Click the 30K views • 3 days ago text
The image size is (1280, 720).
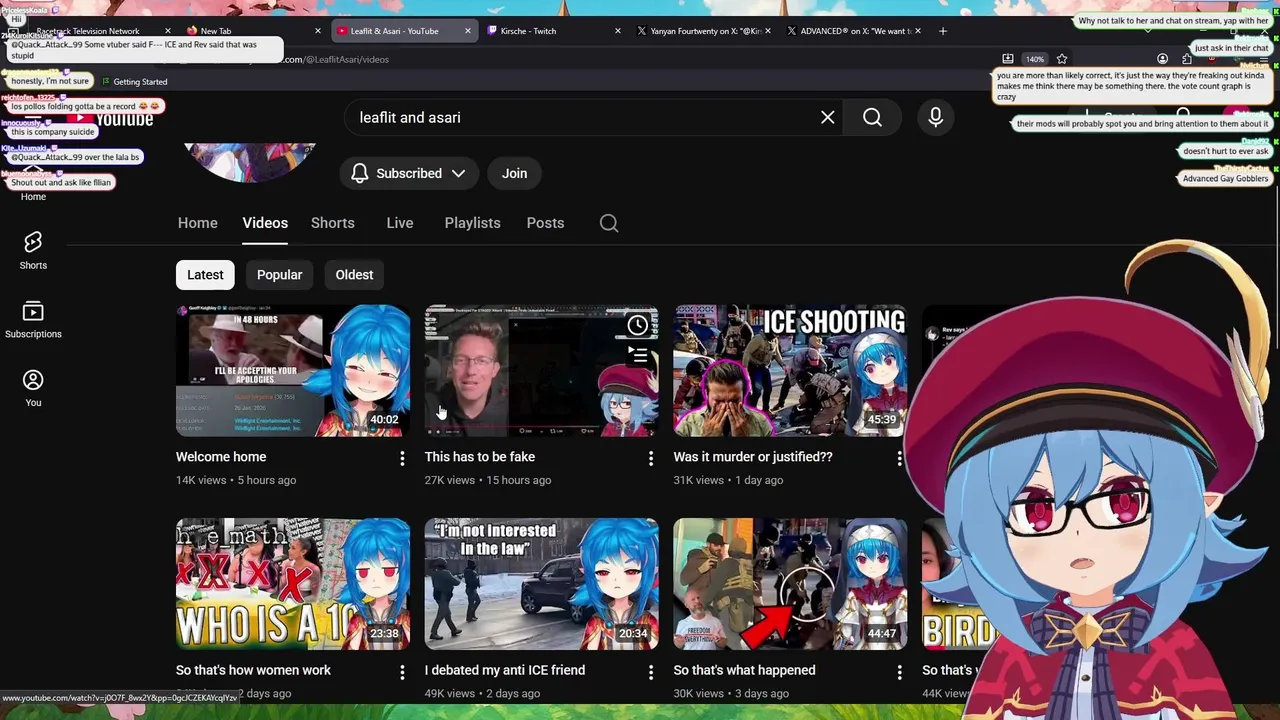pyautogui.click(x=731, y=693)
